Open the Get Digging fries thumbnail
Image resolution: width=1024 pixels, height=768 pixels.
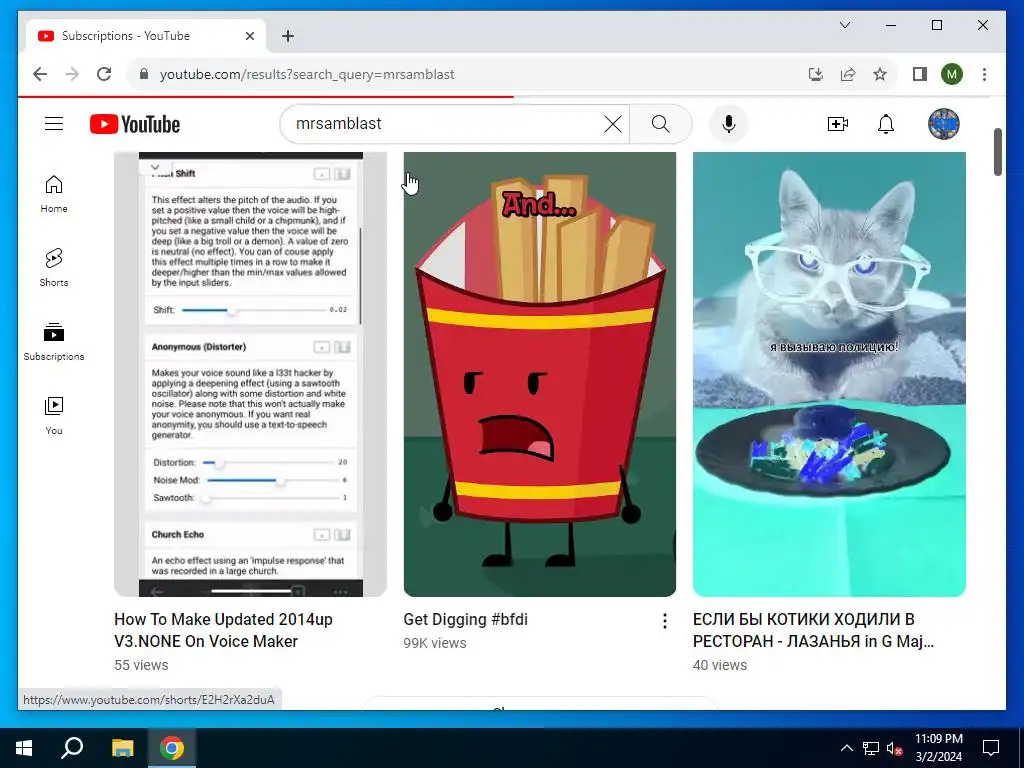click(539, 374)
